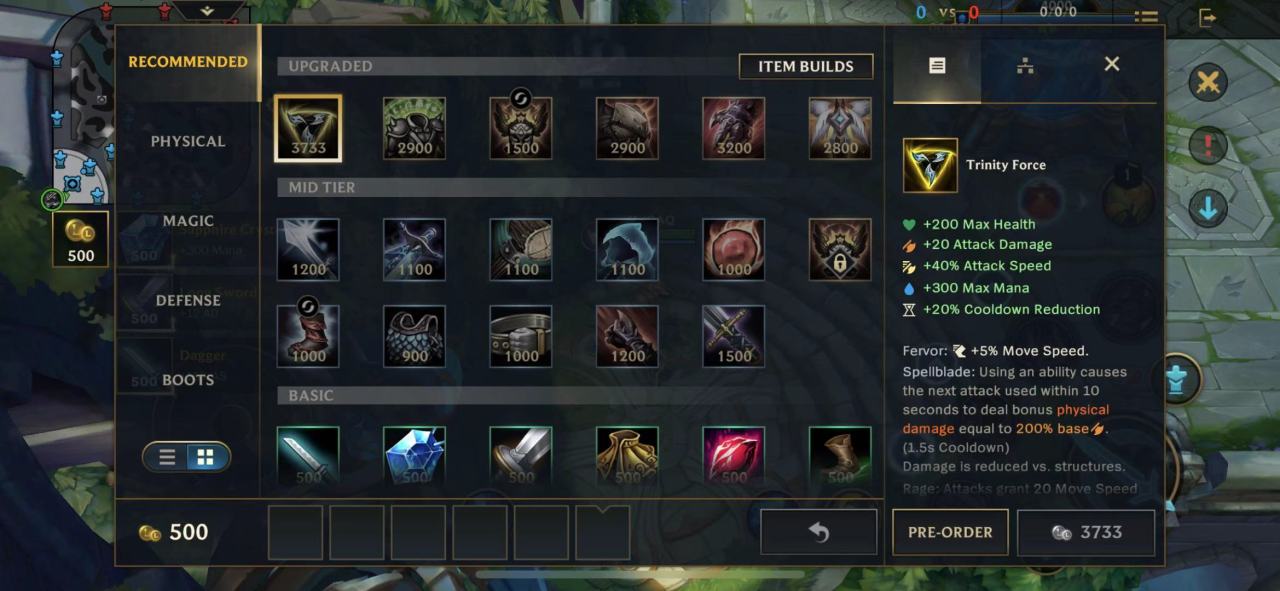Pick the Ruby Crystal basic item

(x=733, y=457)
